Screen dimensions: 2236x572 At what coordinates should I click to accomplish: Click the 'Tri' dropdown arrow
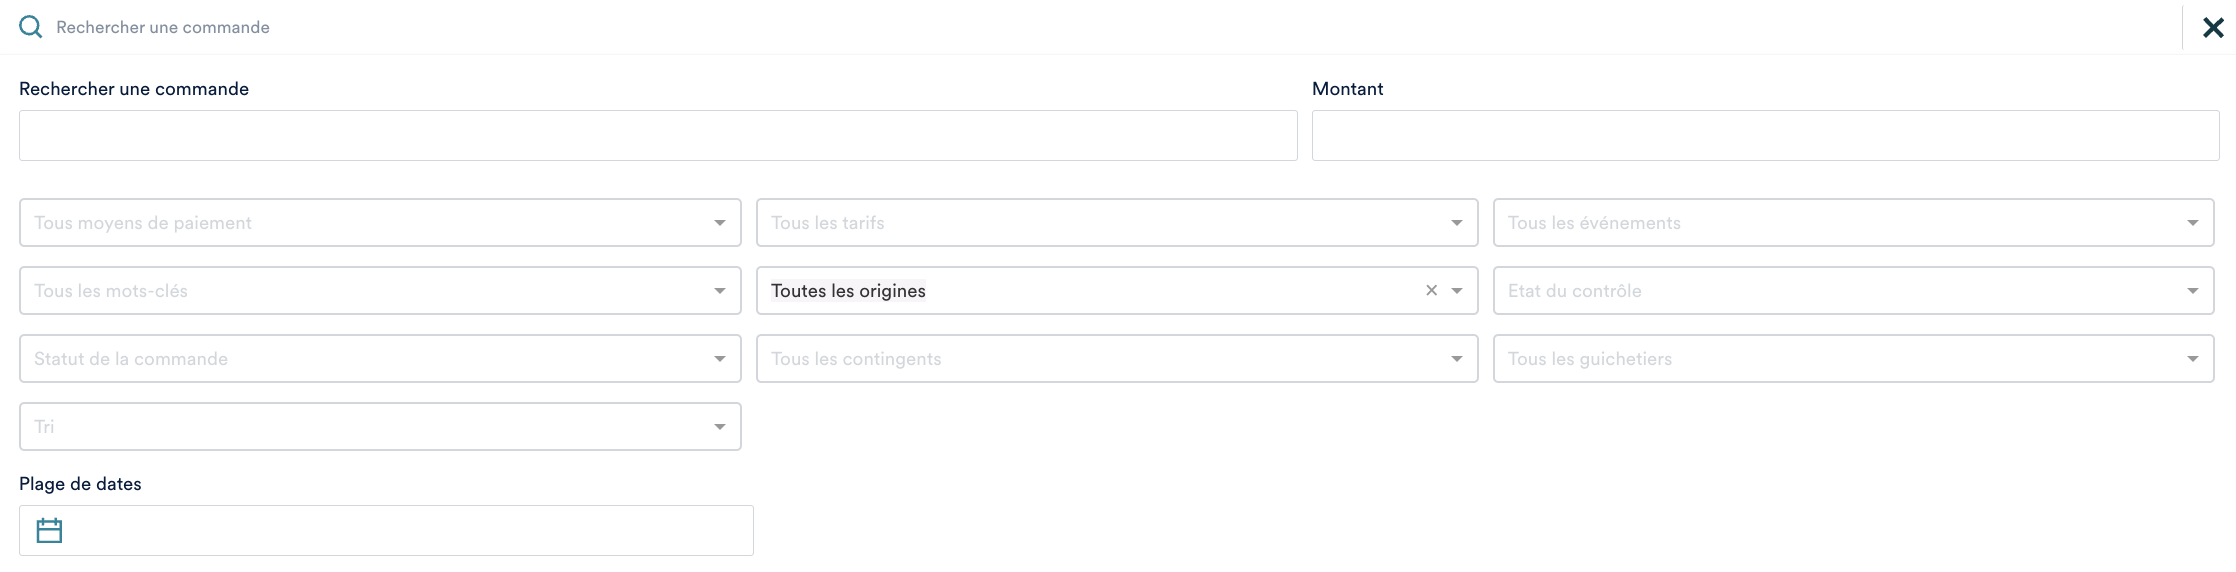pyautogui.click(x=720, y=427)
